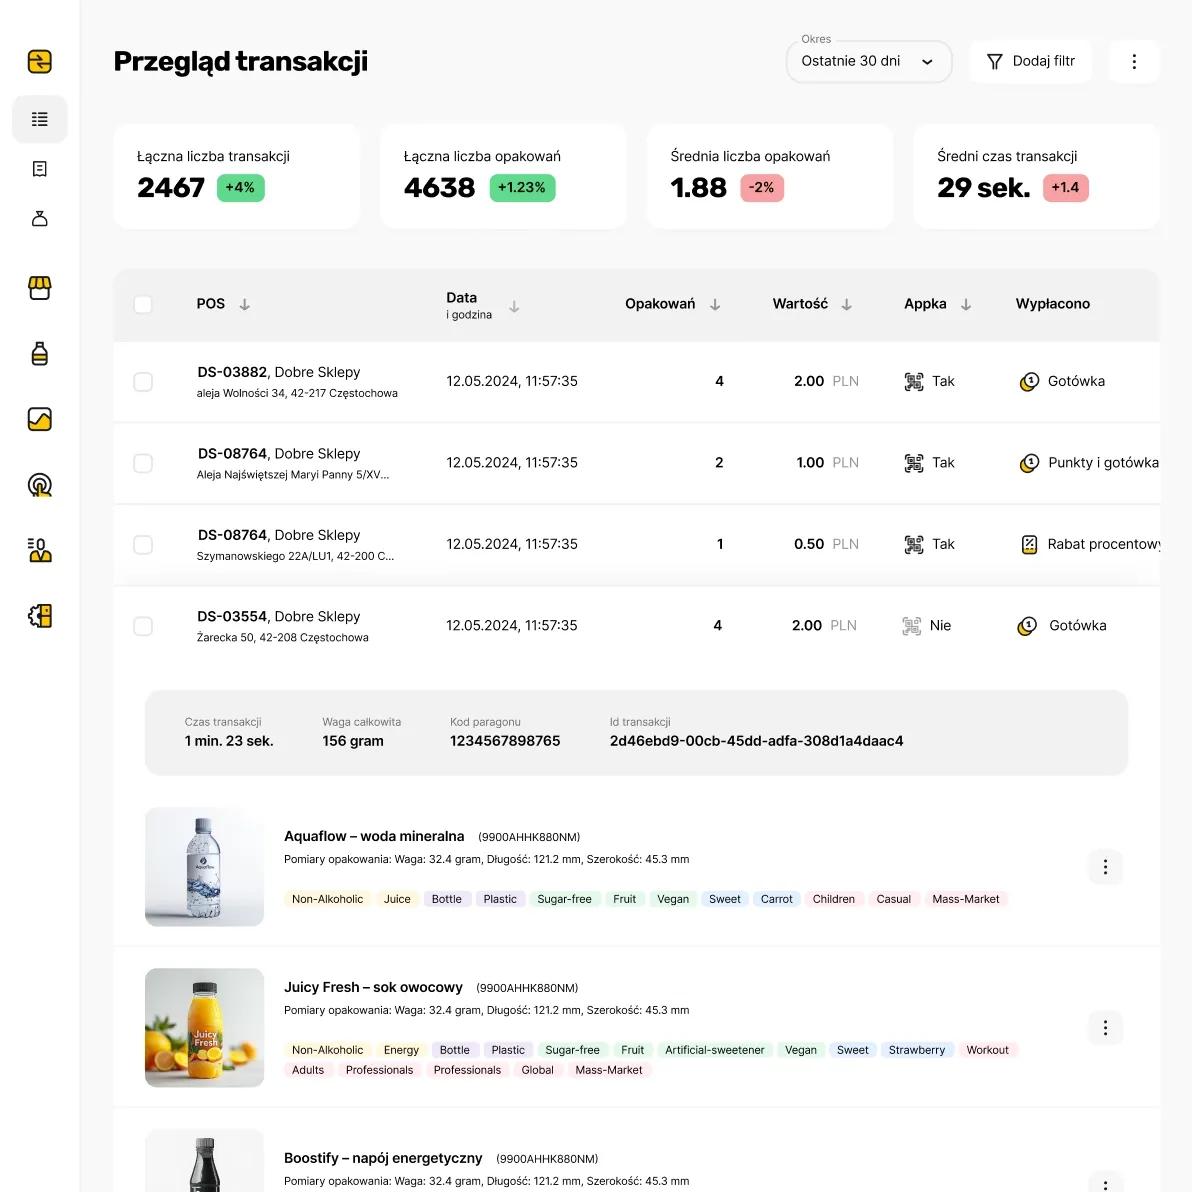Click the percent discount icon beside Rabat procentowy
Image resolution: width=1192 pixels, height=1192 pixels.
[x=1029, y=544]
